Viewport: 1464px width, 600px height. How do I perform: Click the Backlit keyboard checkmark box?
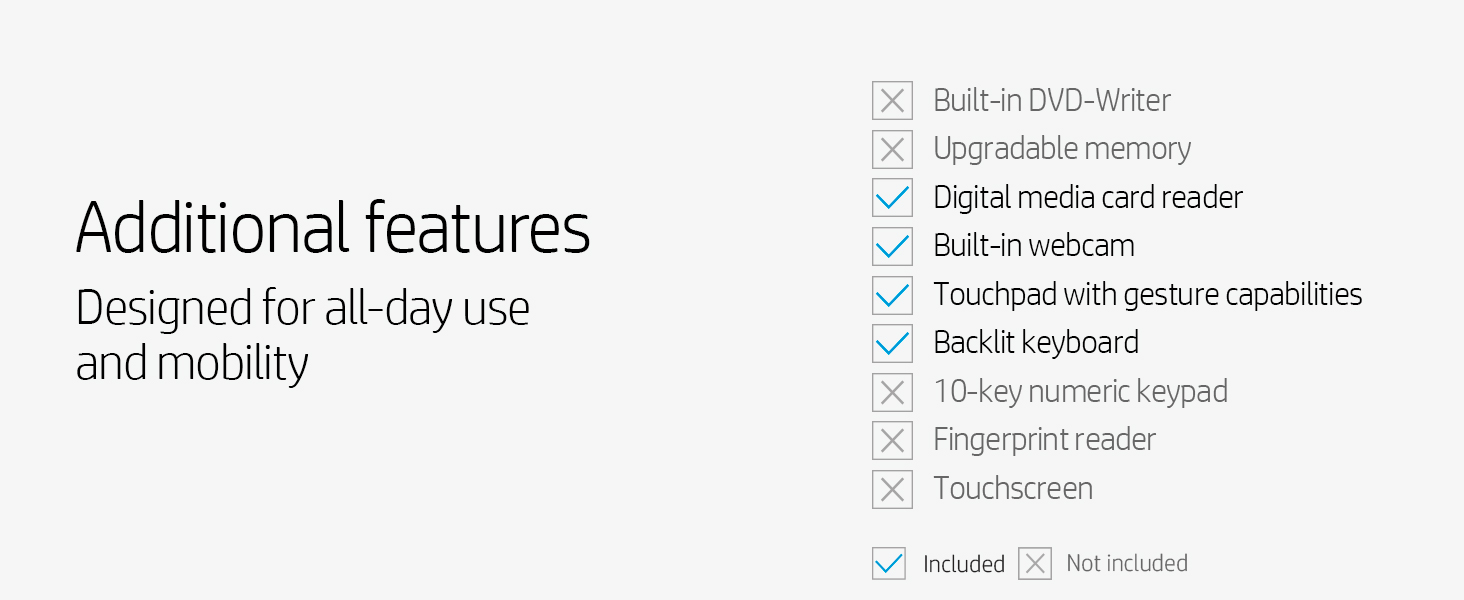pyautogui.click(x=892, y=343)
